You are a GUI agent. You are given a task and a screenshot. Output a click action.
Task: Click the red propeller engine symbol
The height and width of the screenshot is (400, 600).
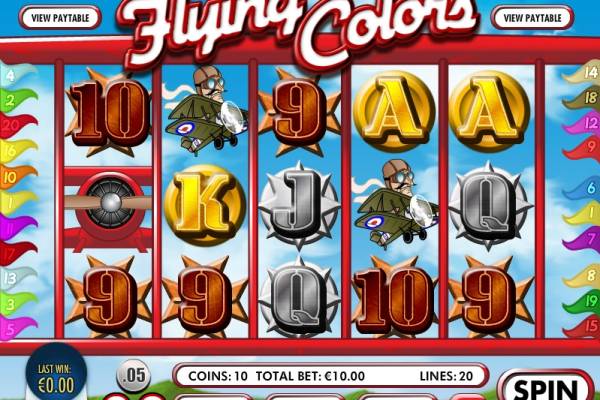[x=108, y=209]
